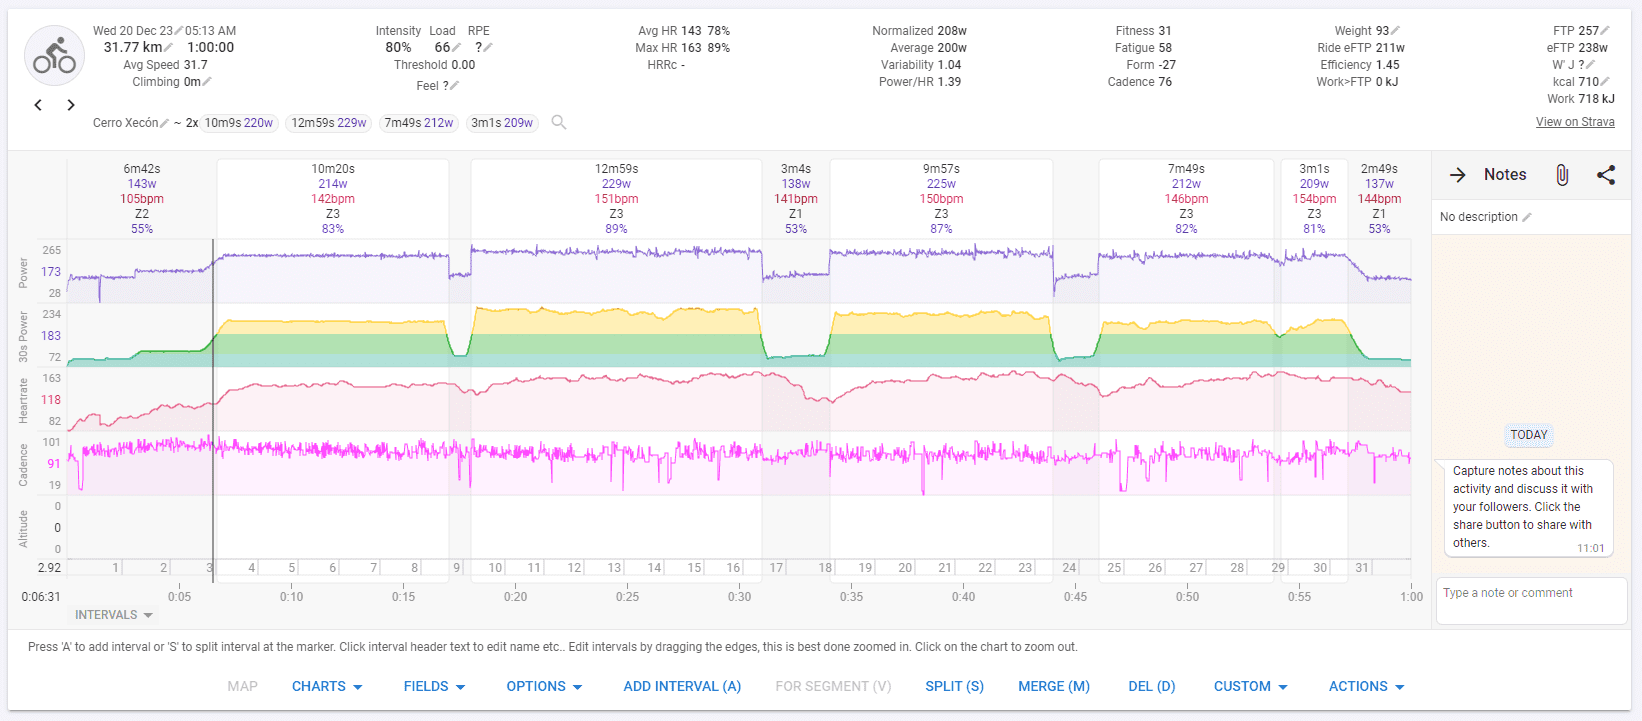Click the cycling activity type icon
This screenshot has height=721, width=1642.
[x=54, y=56]
